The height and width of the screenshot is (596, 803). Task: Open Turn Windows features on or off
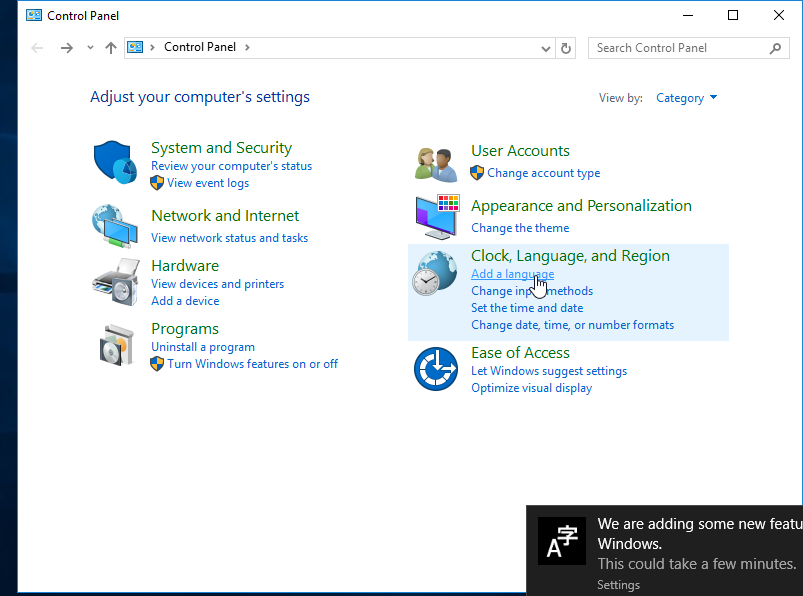tap(252, 364)
